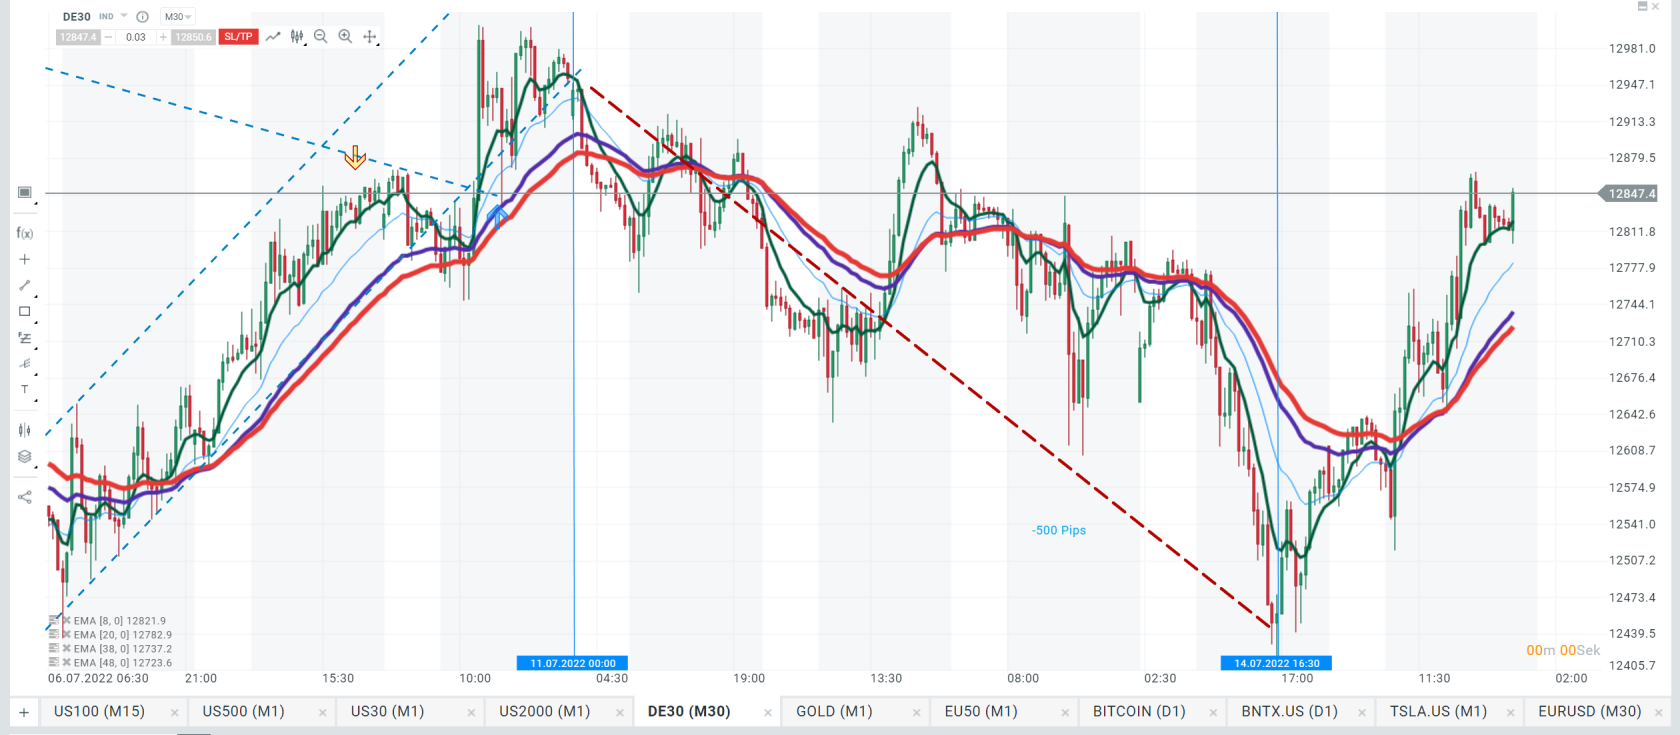Click the screen layout icon in sidebar
The image size is (1680, 735).
click(25, 193)
